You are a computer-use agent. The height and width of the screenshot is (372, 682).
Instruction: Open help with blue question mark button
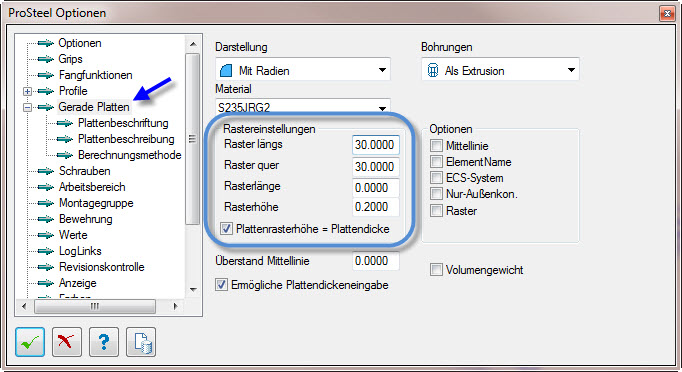[104, 342]
